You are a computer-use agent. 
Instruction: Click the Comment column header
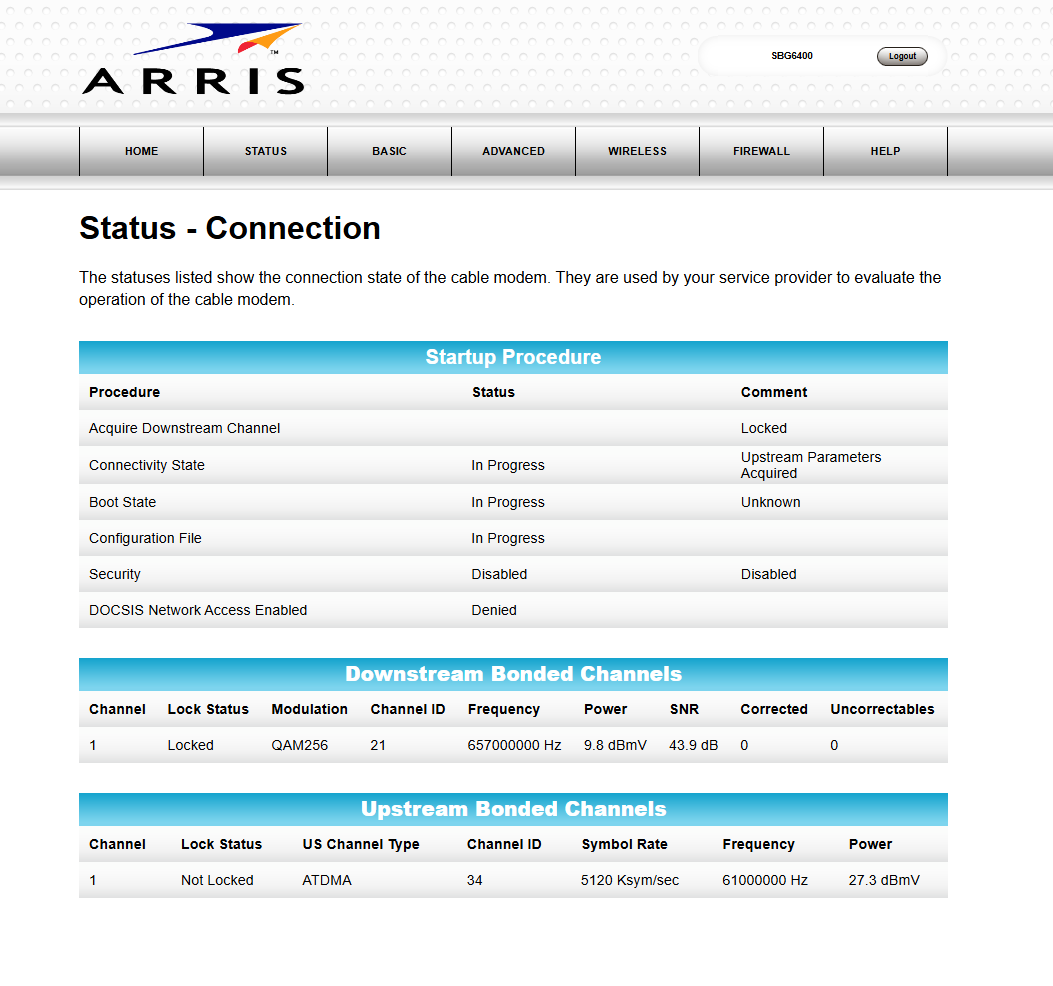(774, 392)
